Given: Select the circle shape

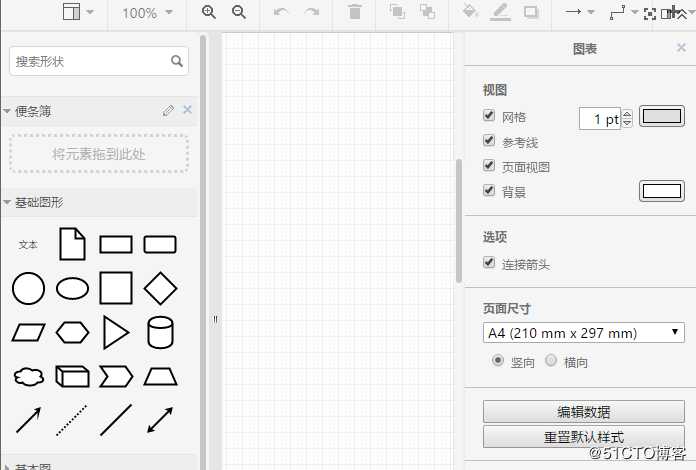Looking at the screenshot, I should [x=28, y=288].
